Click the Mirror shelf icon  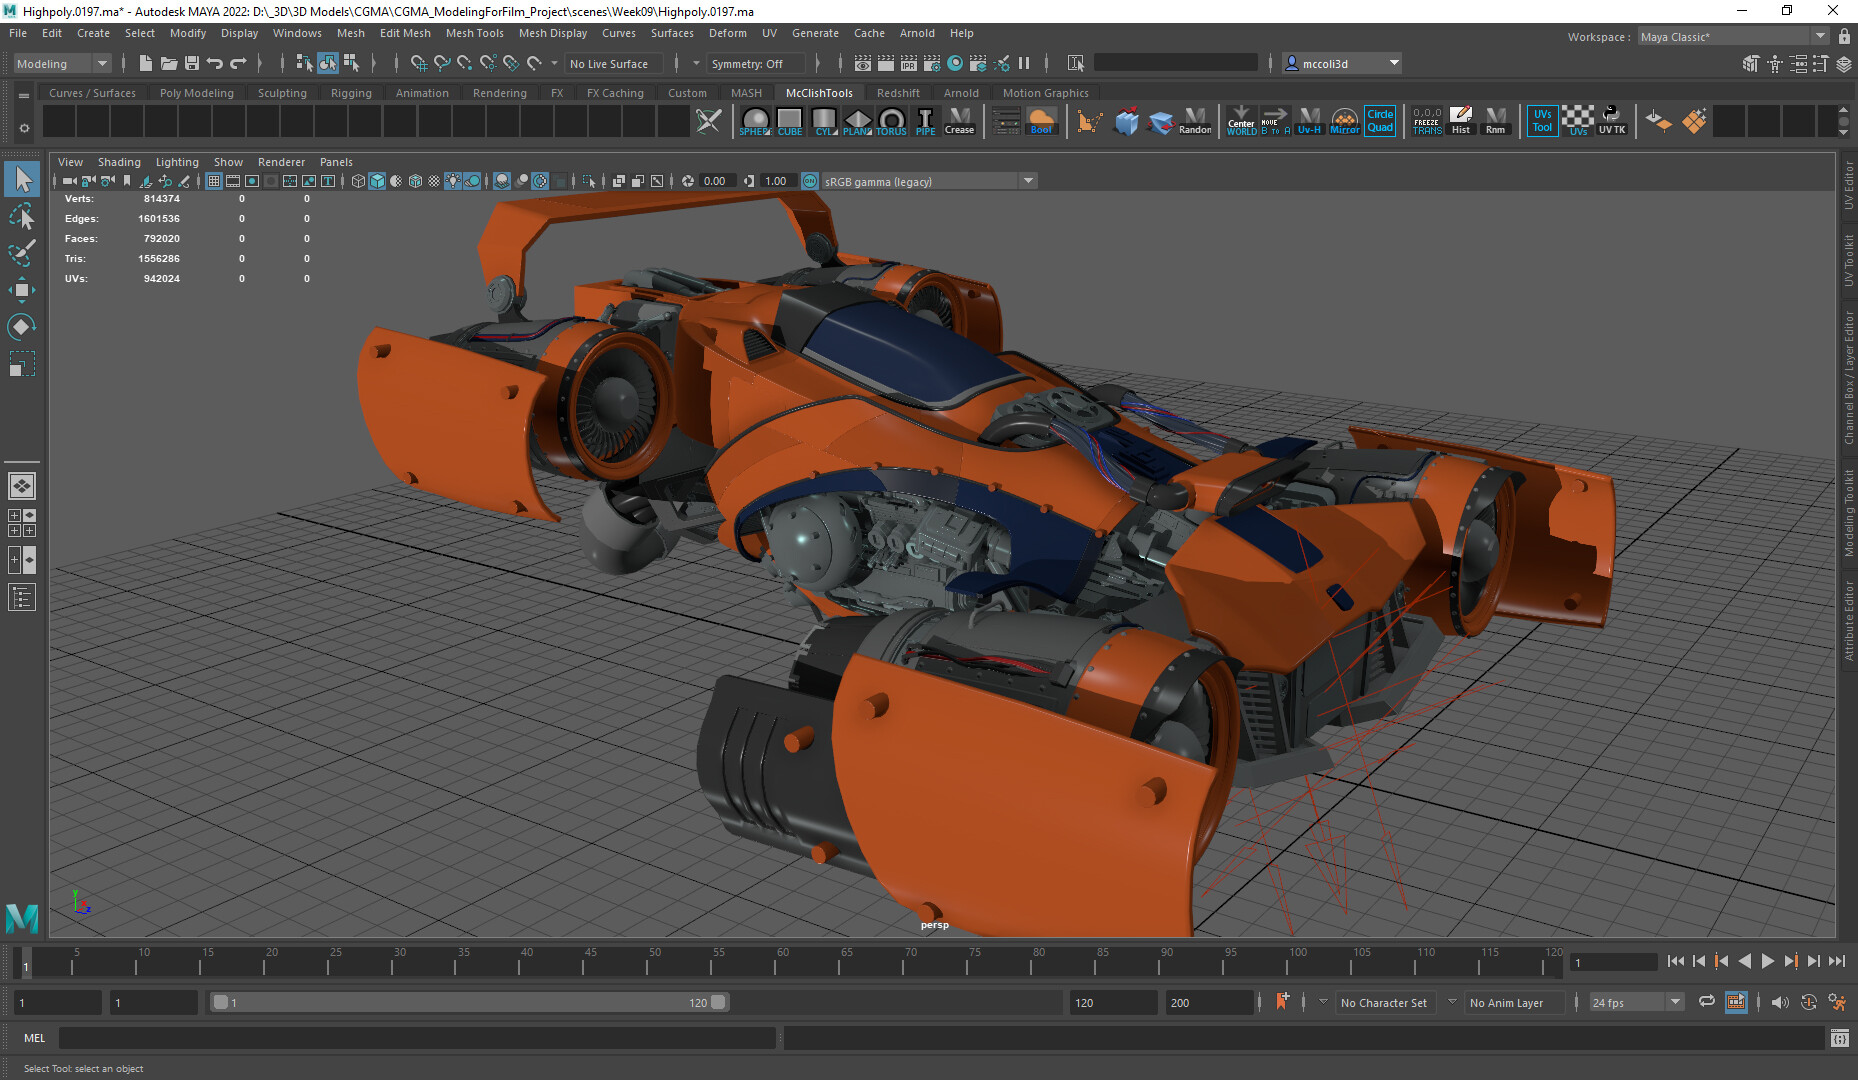1344,120
